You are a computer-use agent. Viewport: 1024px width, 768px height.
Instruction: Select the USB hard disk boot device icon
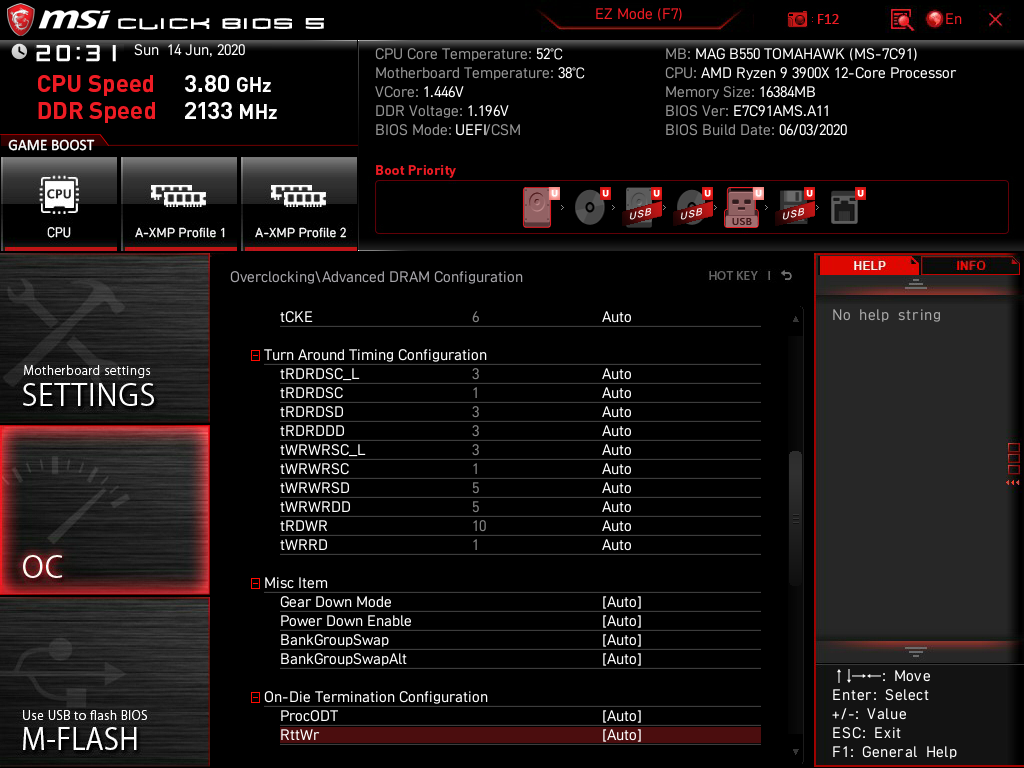tap(643, 207)
